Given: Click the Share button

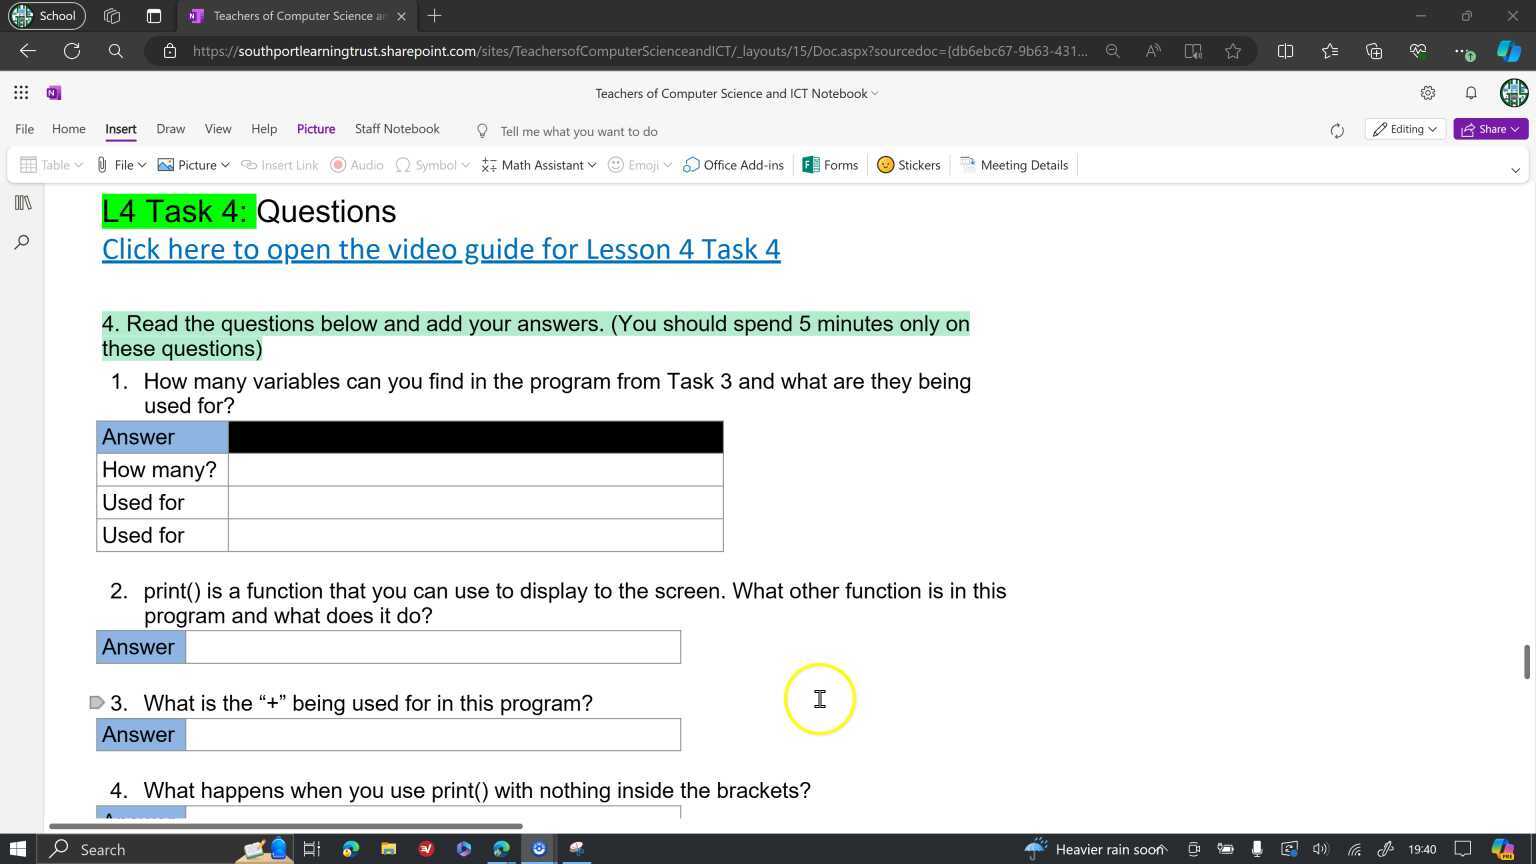Looking at the screenshot, I should click(1491, 129).
